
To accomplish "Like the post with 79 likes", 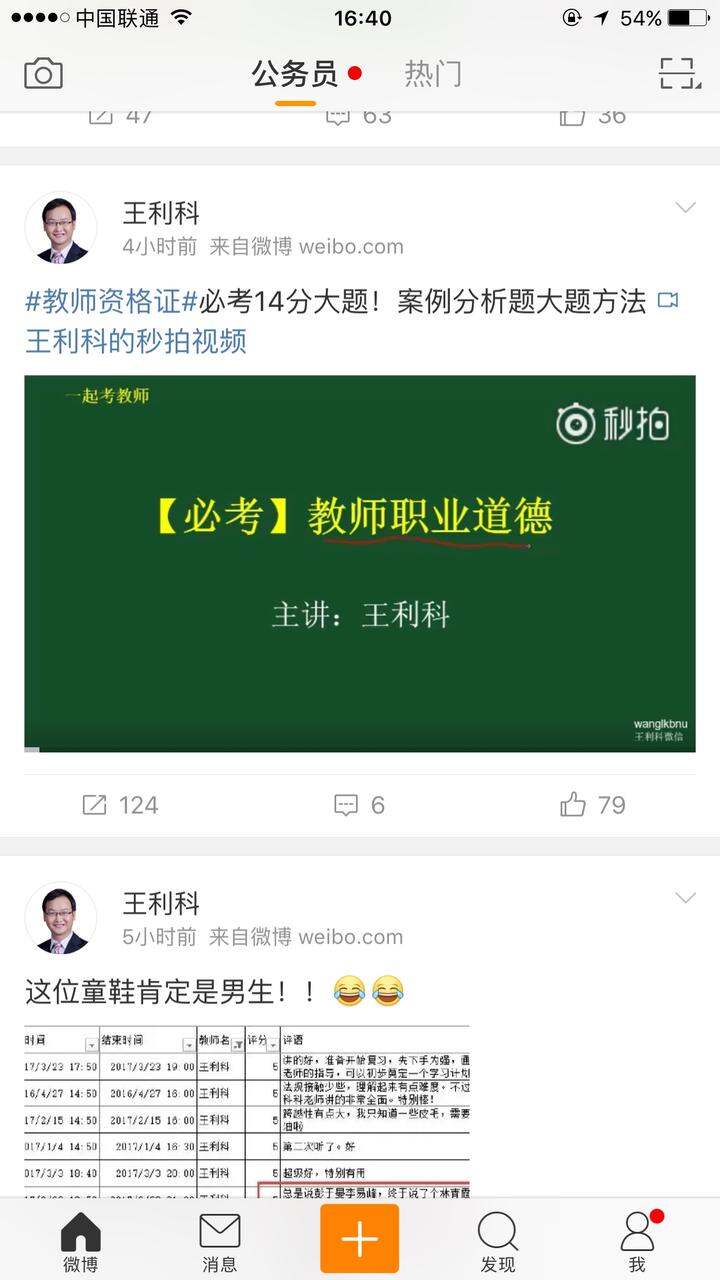I will (x=593, y=805).
